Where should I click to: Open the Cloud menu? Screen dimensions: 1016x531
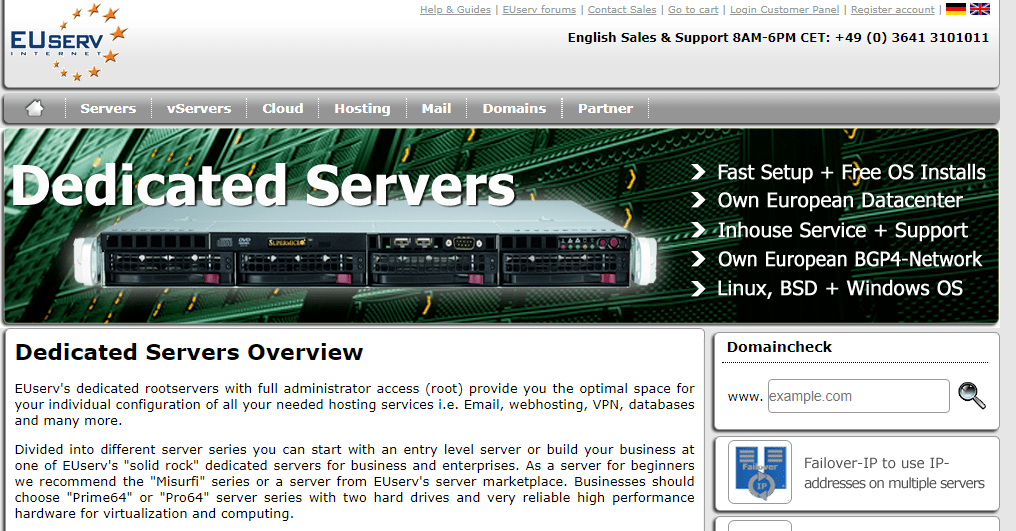(x=283, y=108)
